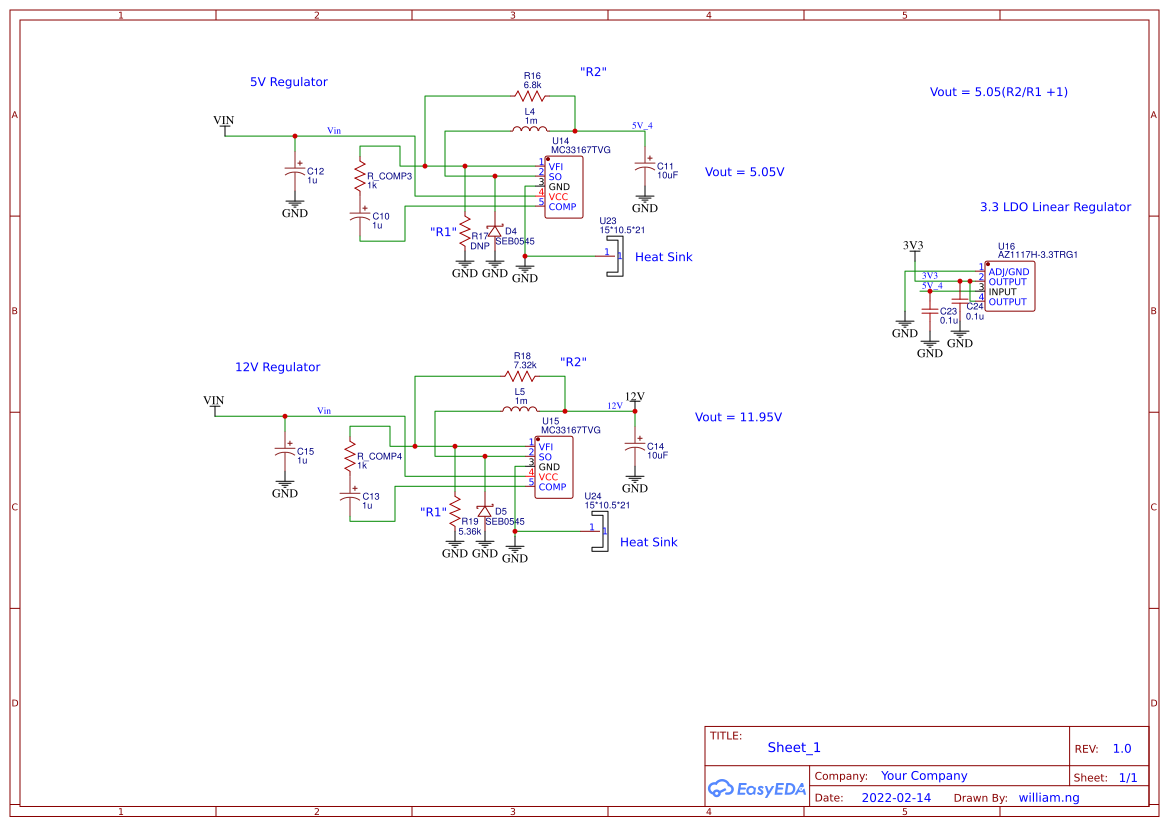Click the 5V Regulator text label
Screen dimensions: 1169x827
coord(288,81)
